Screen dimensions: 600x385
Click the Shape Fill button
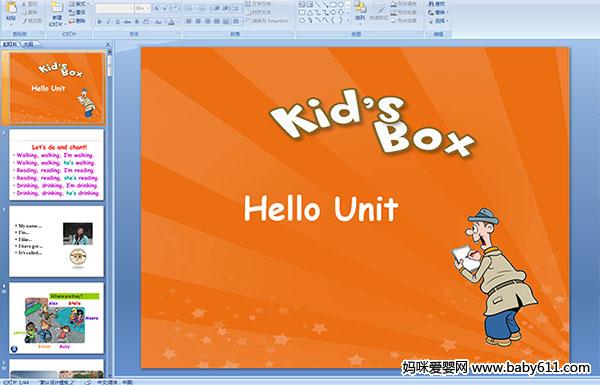(x=405, y=4)
